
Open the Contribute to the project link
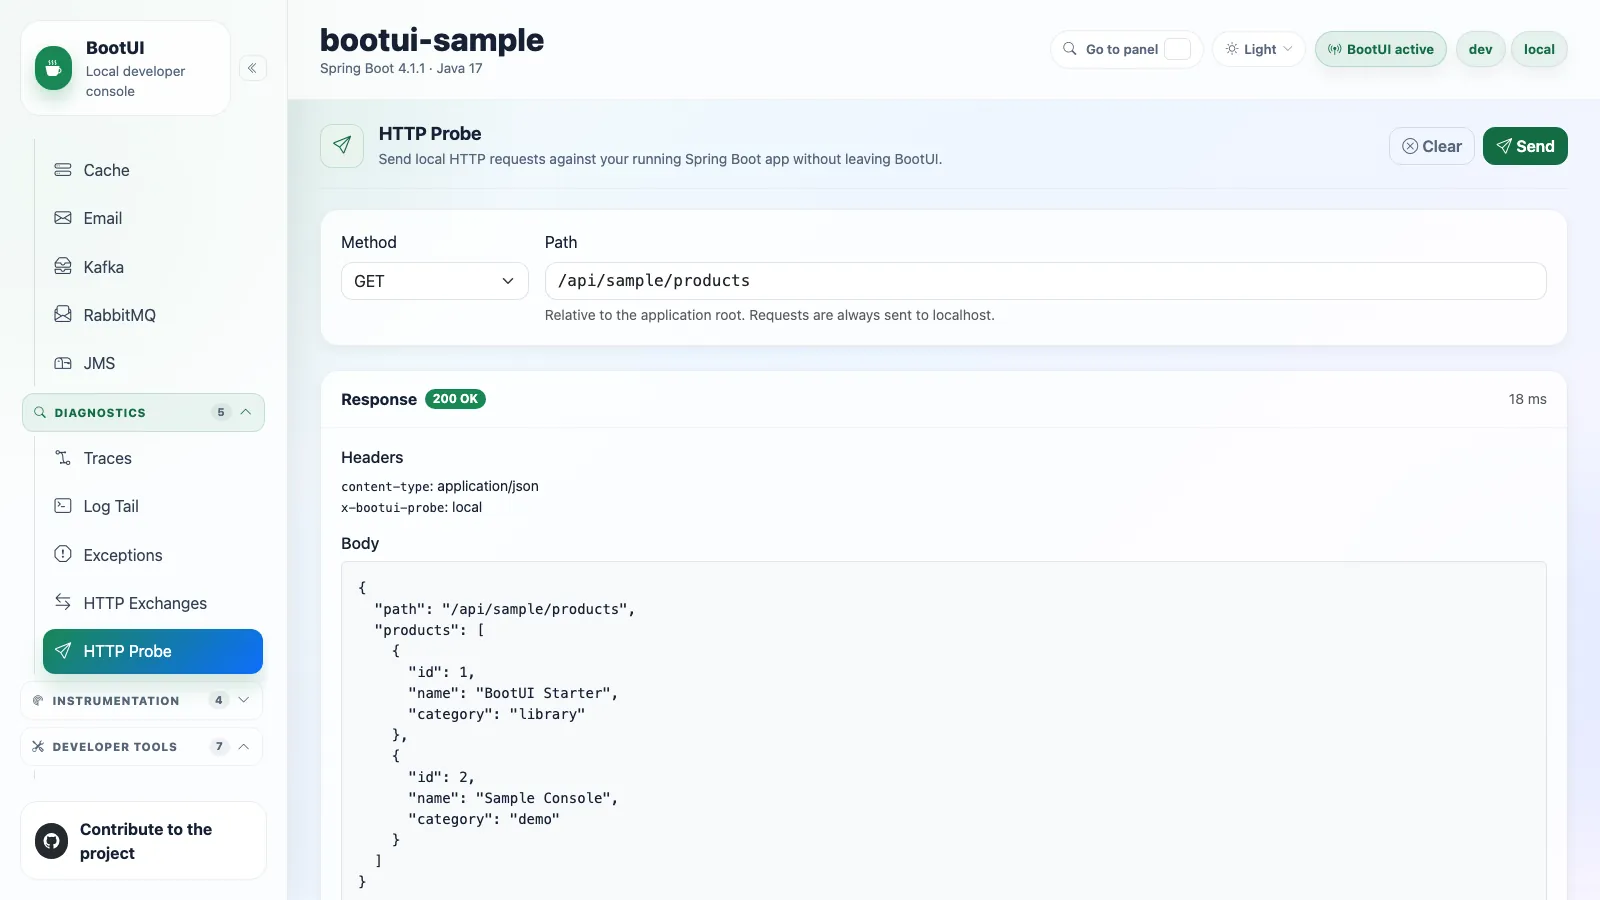tap(143, 841)
